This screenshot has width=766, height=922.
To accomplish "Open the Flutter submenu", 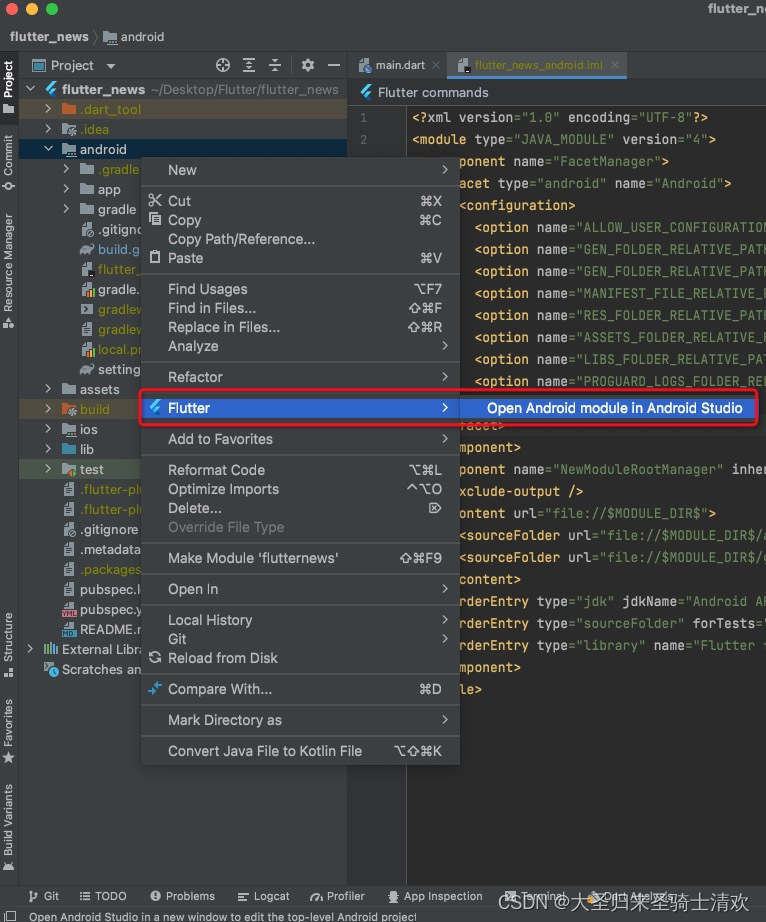I will point(300,408).
